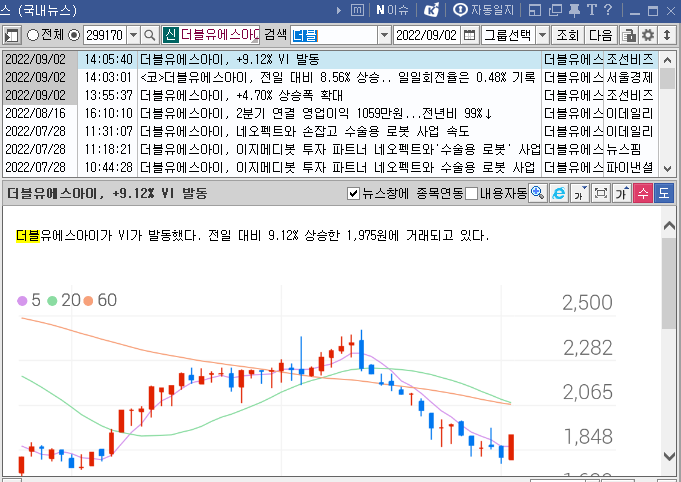
Task: Click 서울경제 source cell
Action: click(x=630, y=77)
